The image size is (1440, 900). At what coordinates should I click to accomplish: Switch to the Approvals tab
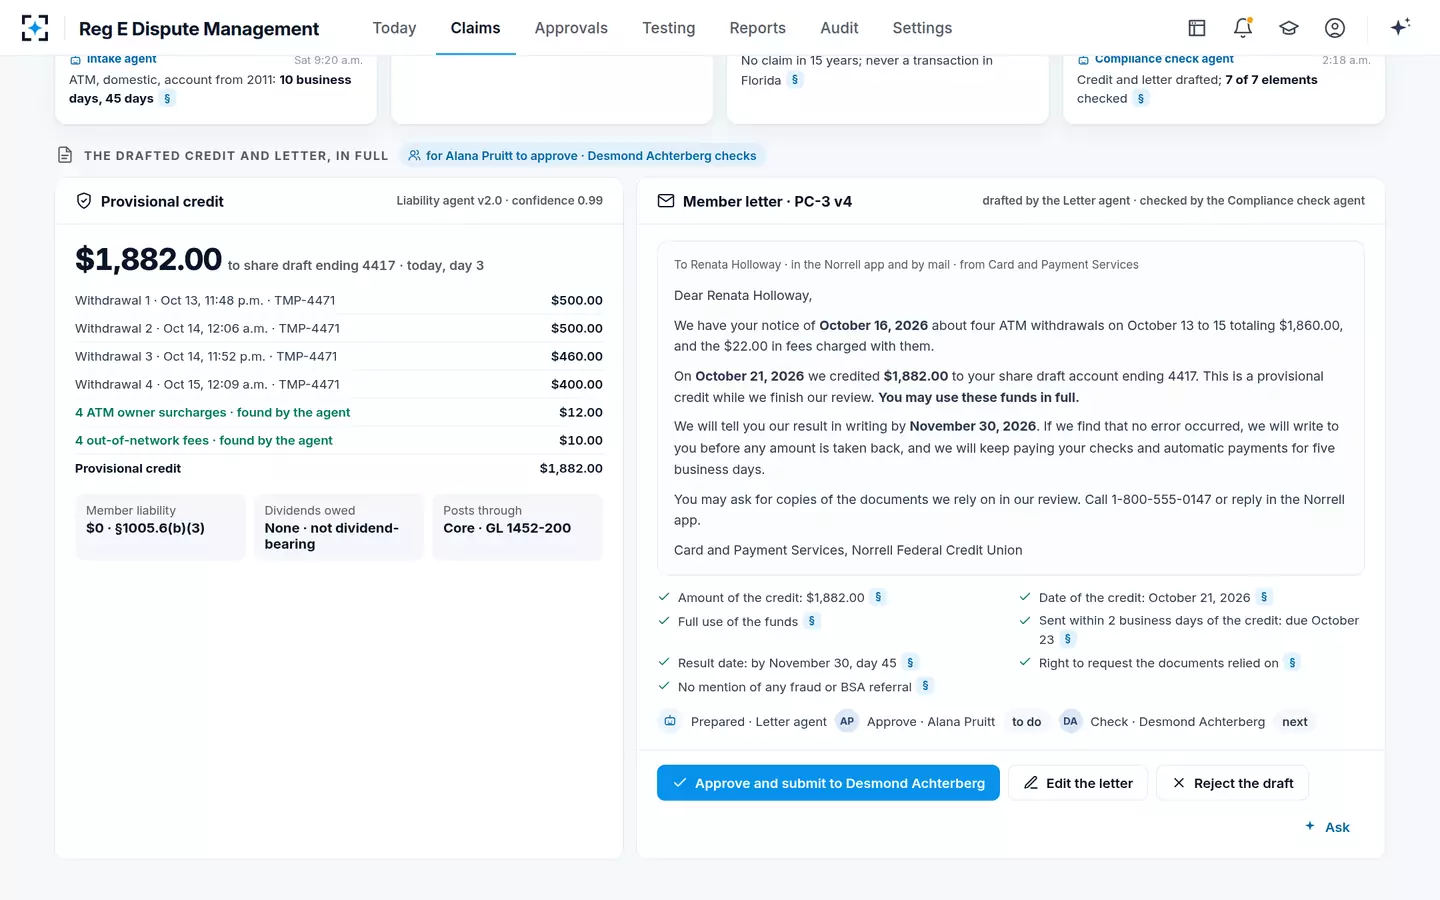point(571,28)
